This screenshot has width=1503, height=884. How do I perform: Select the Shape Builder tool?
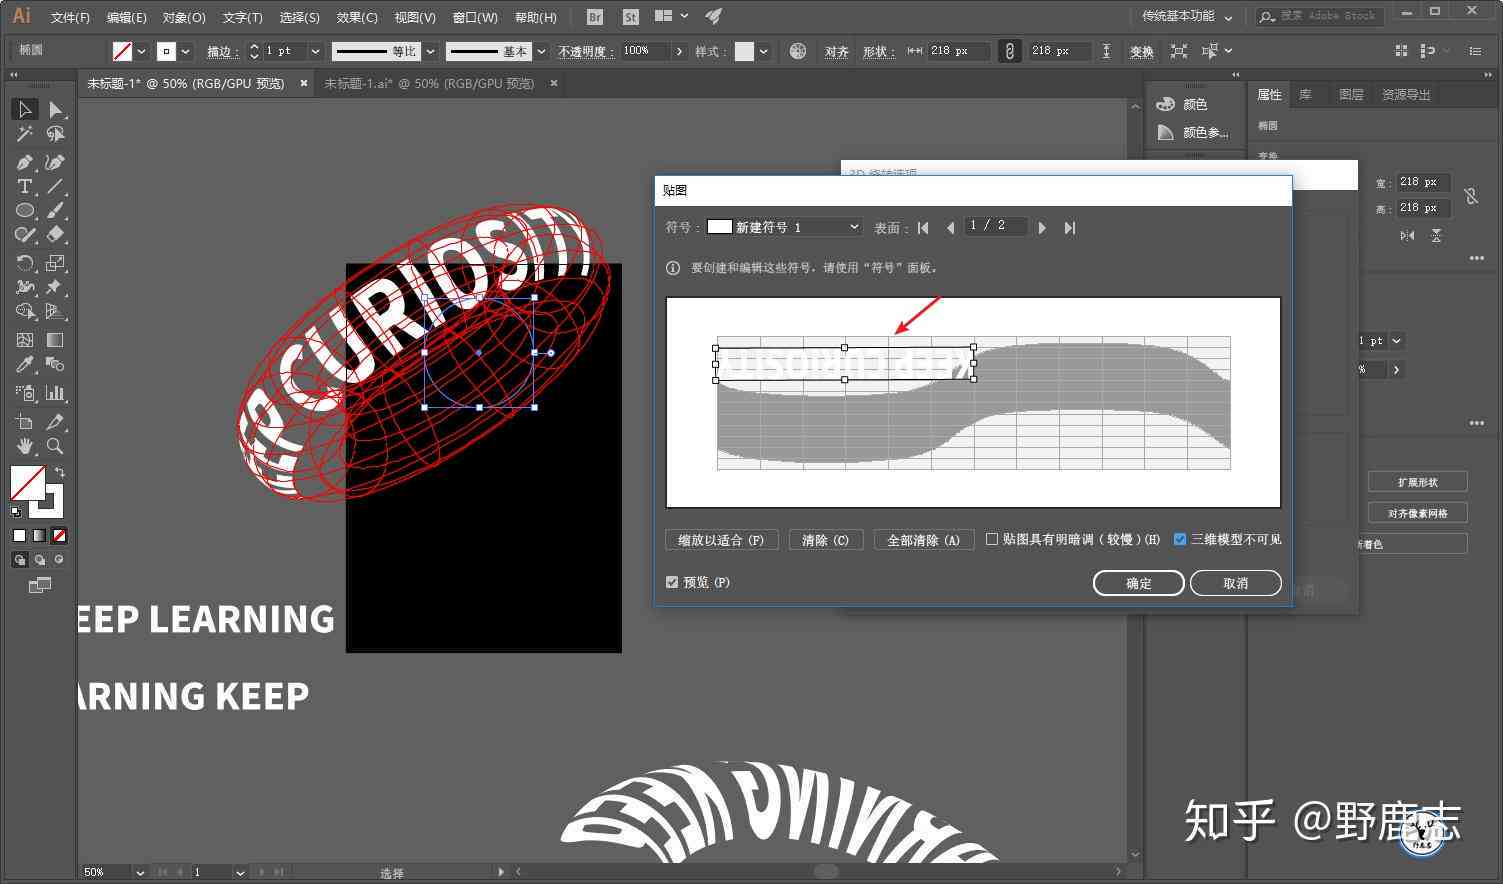point(25,312)
